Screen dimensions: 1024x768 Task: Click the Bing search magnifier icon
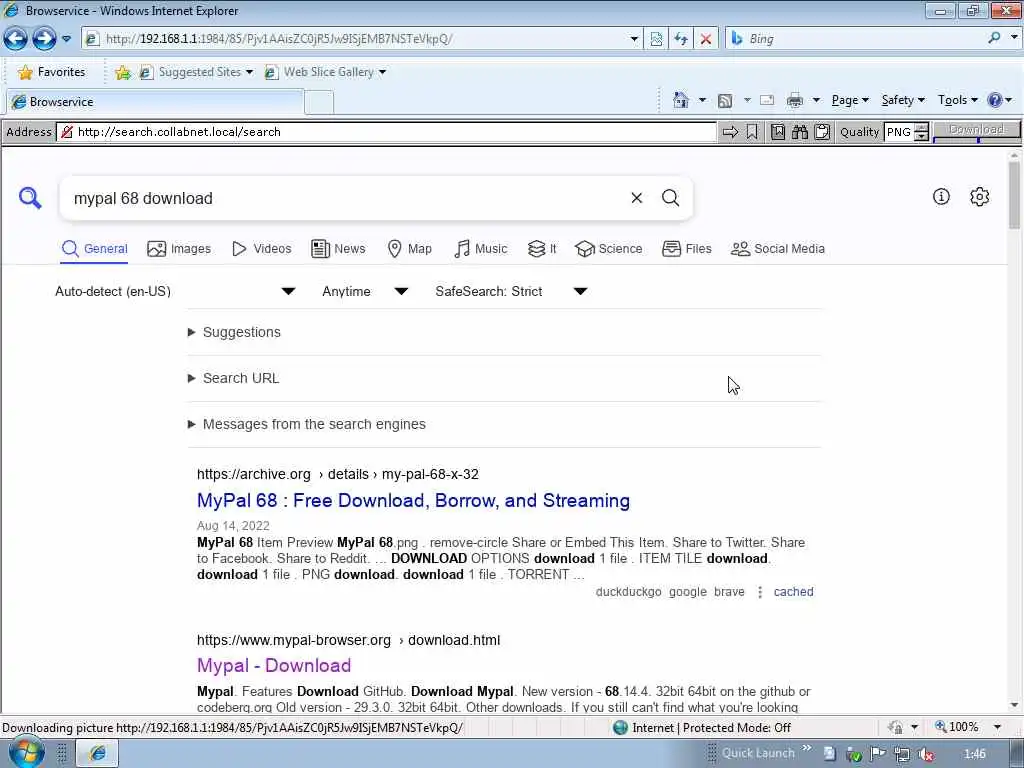pos(994,38)
